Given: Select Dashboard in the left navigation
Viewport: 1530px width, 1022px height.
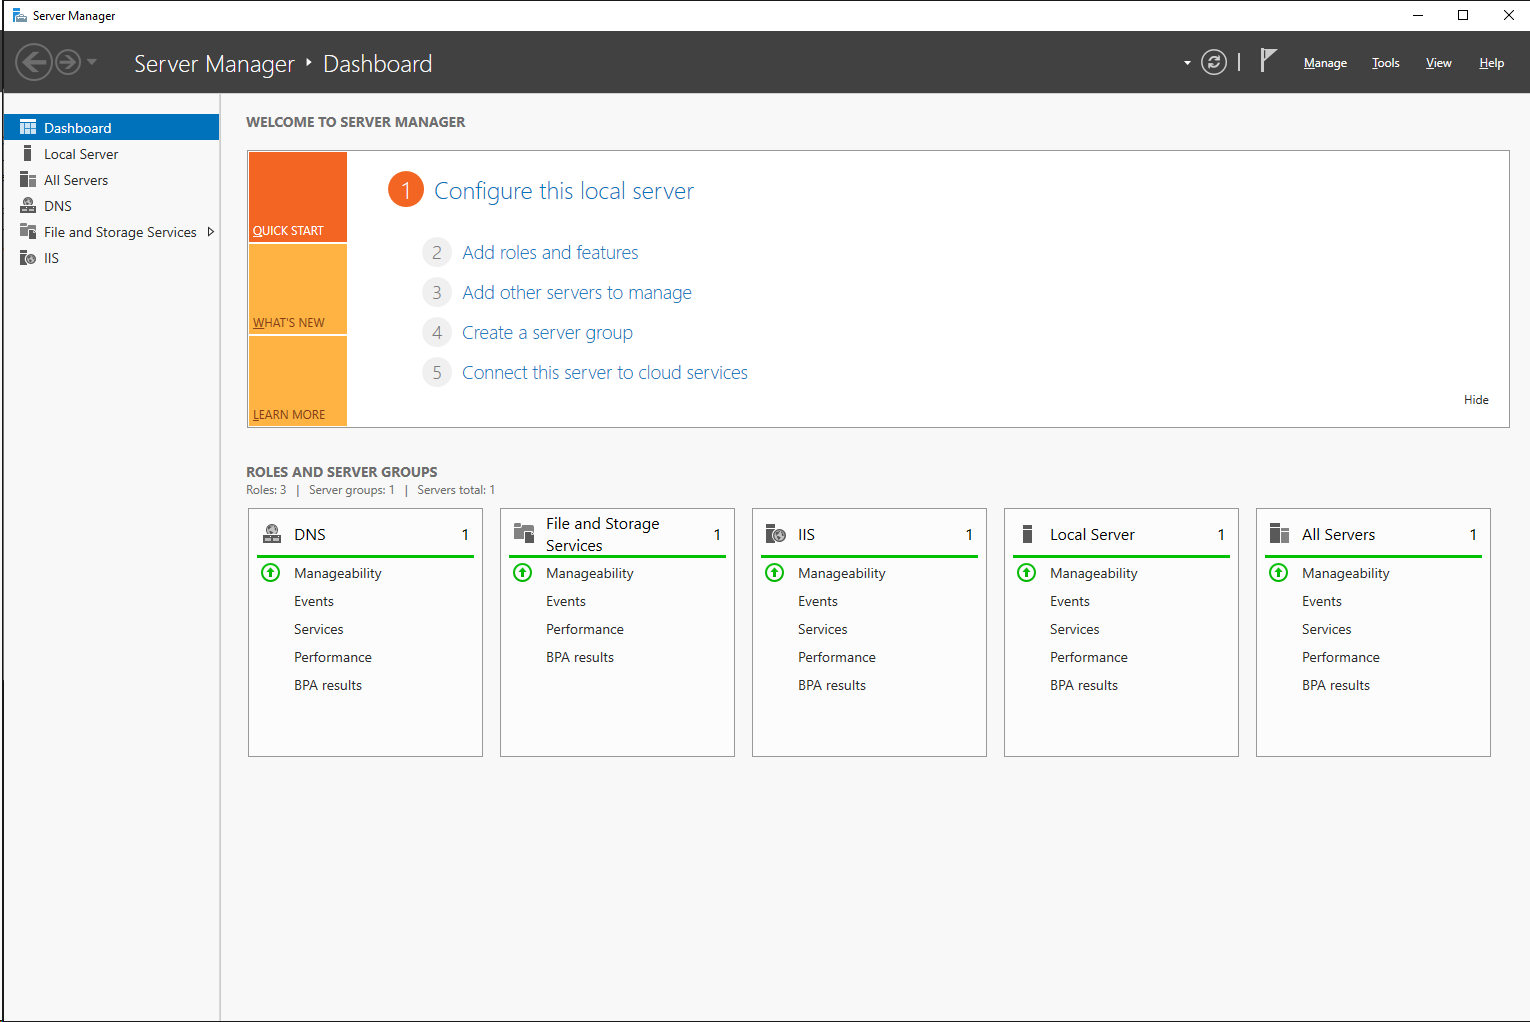Looking at the screenshot, I should click(111, 127).
